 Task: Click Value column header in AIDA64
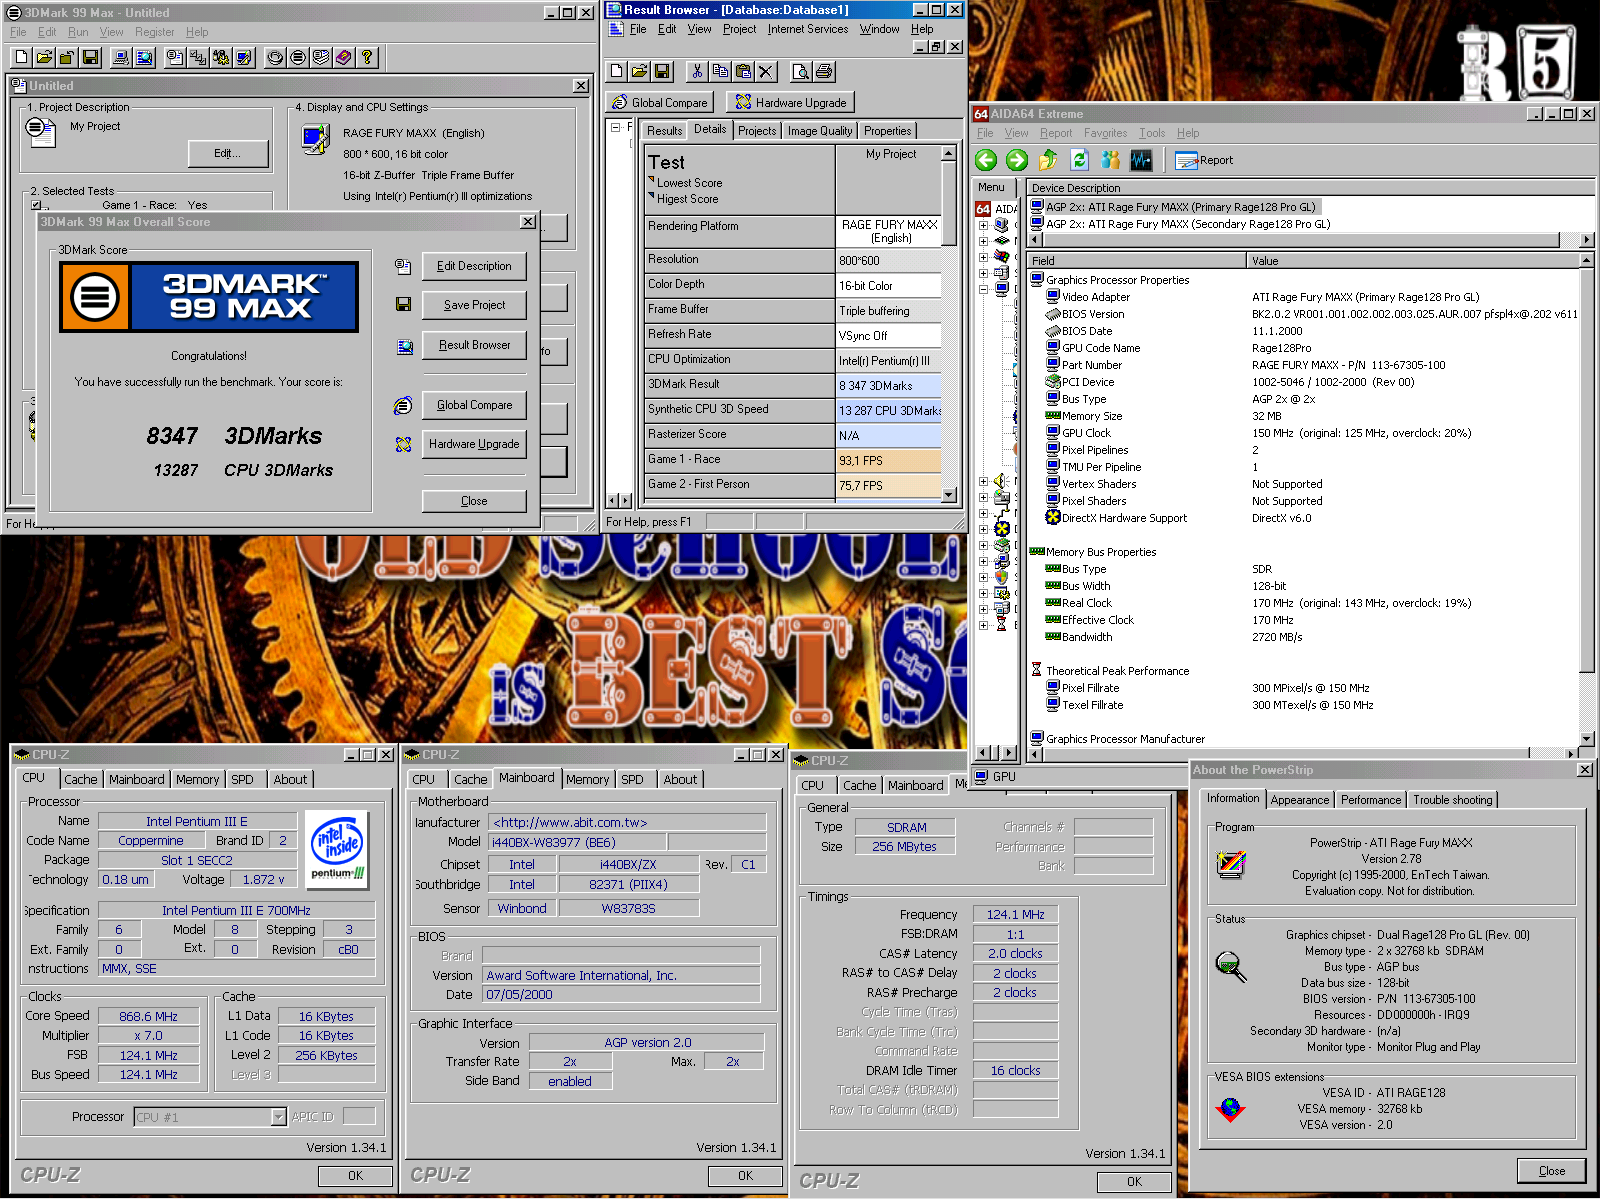(x=1412, y=261)
